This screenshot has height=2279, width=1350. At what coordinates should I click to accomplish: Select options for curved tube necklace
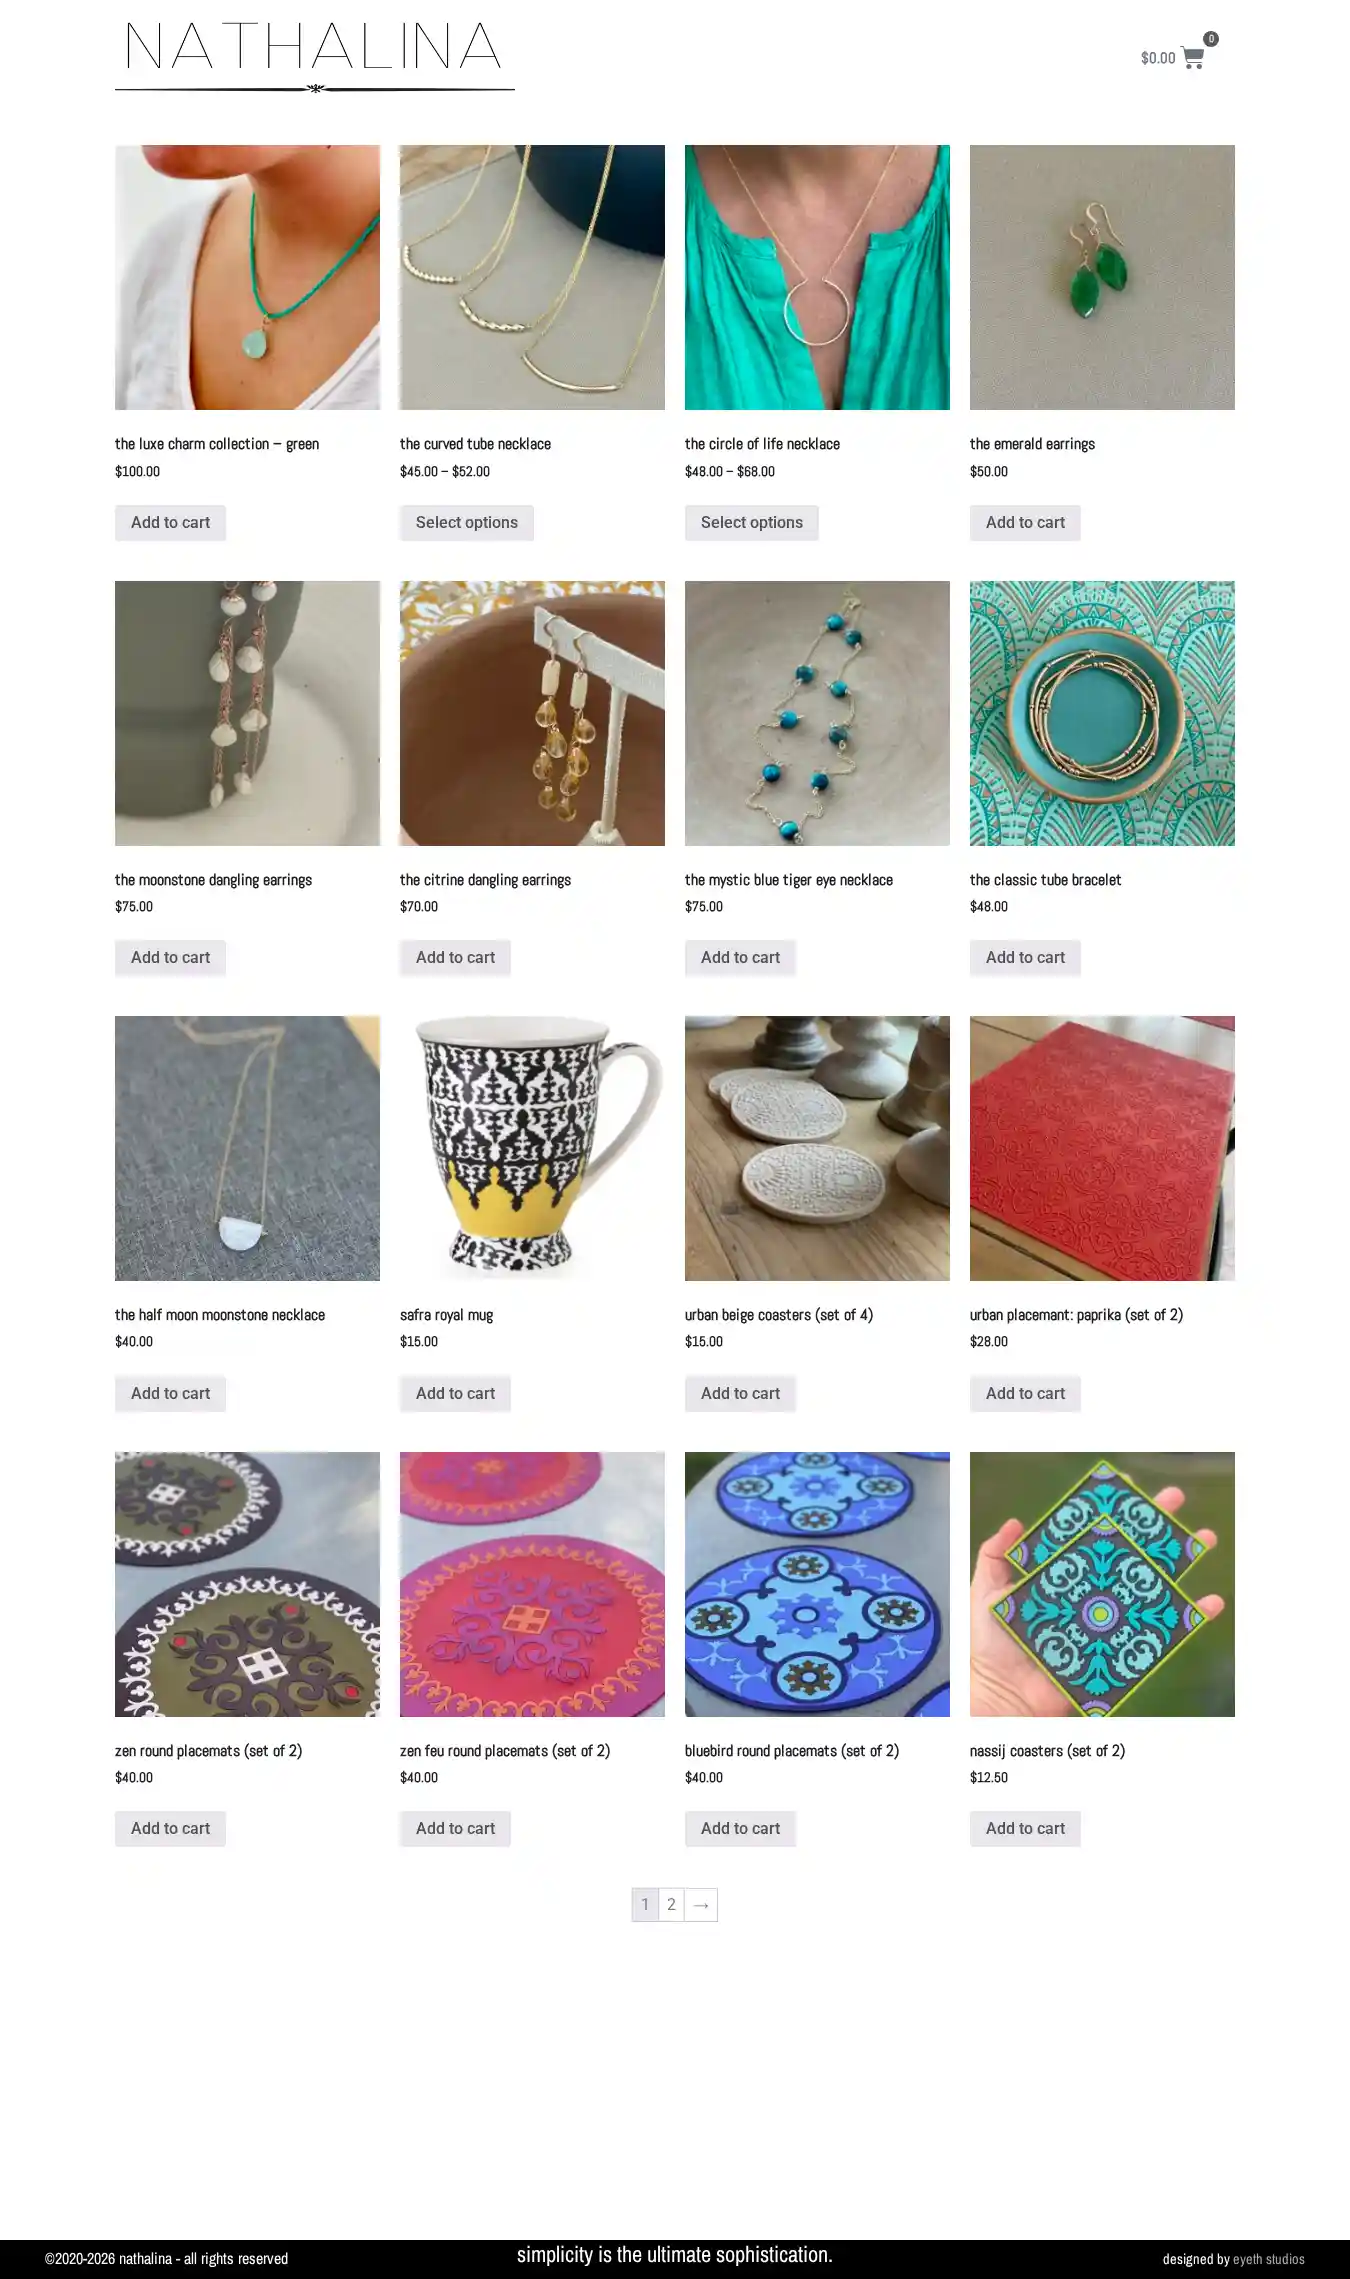(466, 522)
